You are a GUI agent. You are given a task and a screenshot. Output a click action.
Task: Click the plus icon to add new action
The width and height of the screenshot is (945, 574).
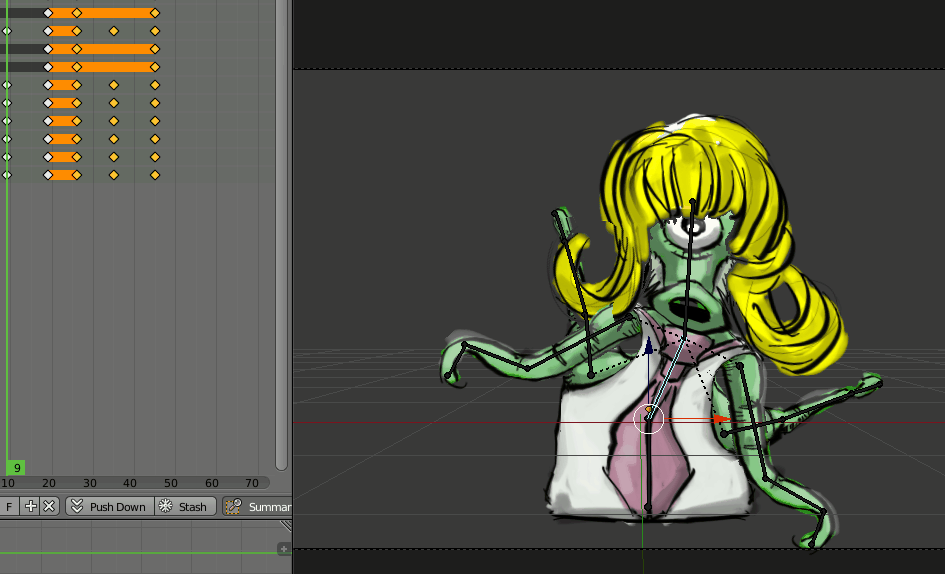point(31,507)
